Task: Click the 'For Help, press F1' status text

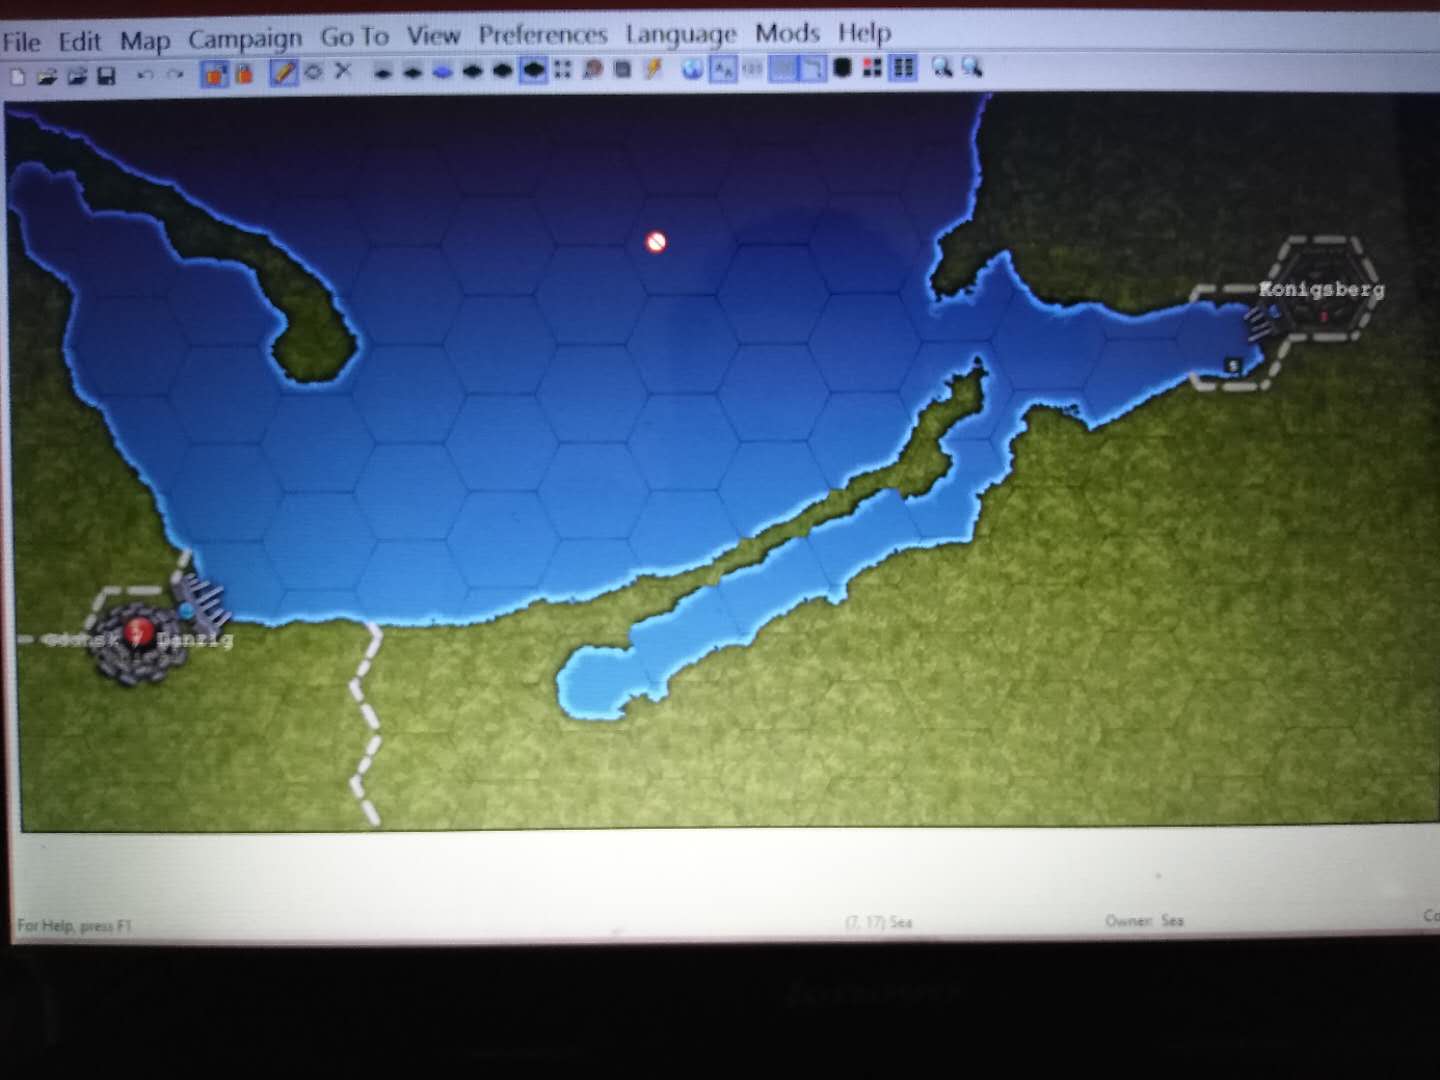Action: click(74, 926)
